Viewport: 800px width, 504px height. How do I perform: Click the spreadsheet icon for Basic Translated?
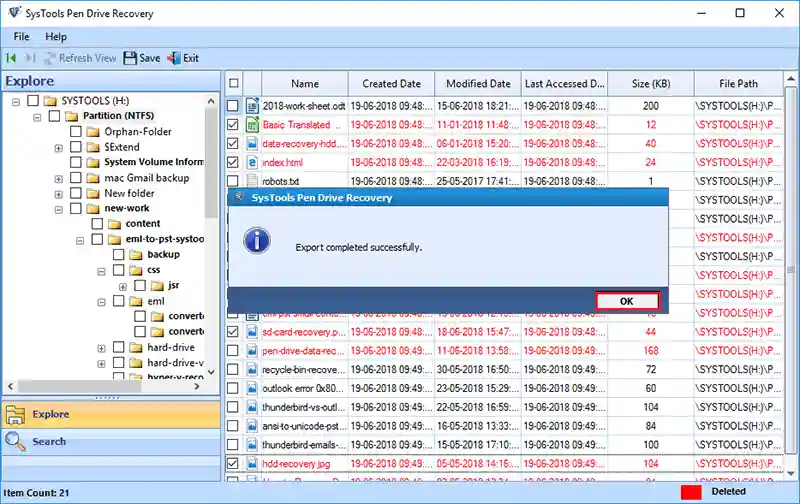(x=252, y=125)
